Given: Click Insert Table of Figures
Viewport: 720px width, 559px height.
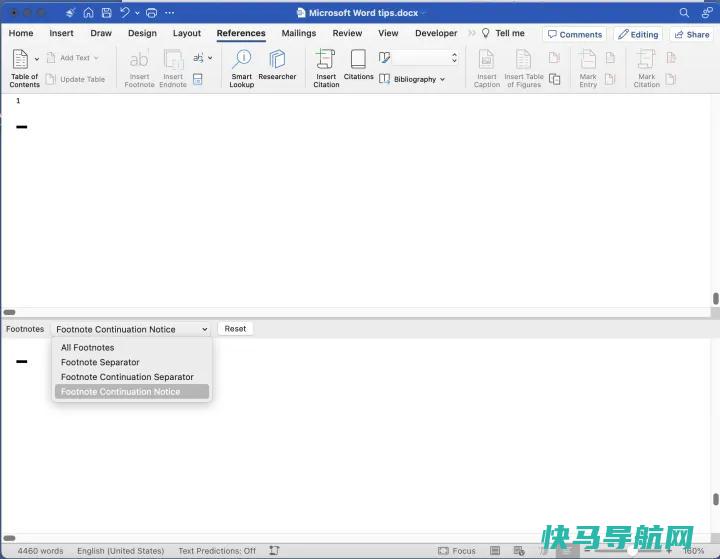Looking at the screenshot, I should (523, 68).
